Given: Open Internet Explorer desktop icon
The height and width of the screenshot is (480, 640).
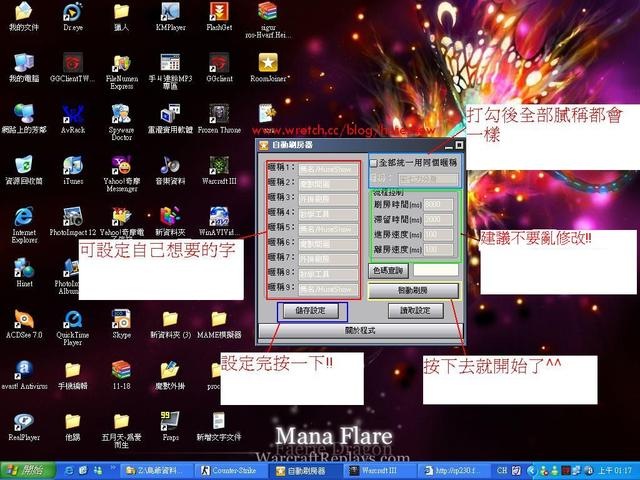Looking at the screenshot, I should pos(24,224).
